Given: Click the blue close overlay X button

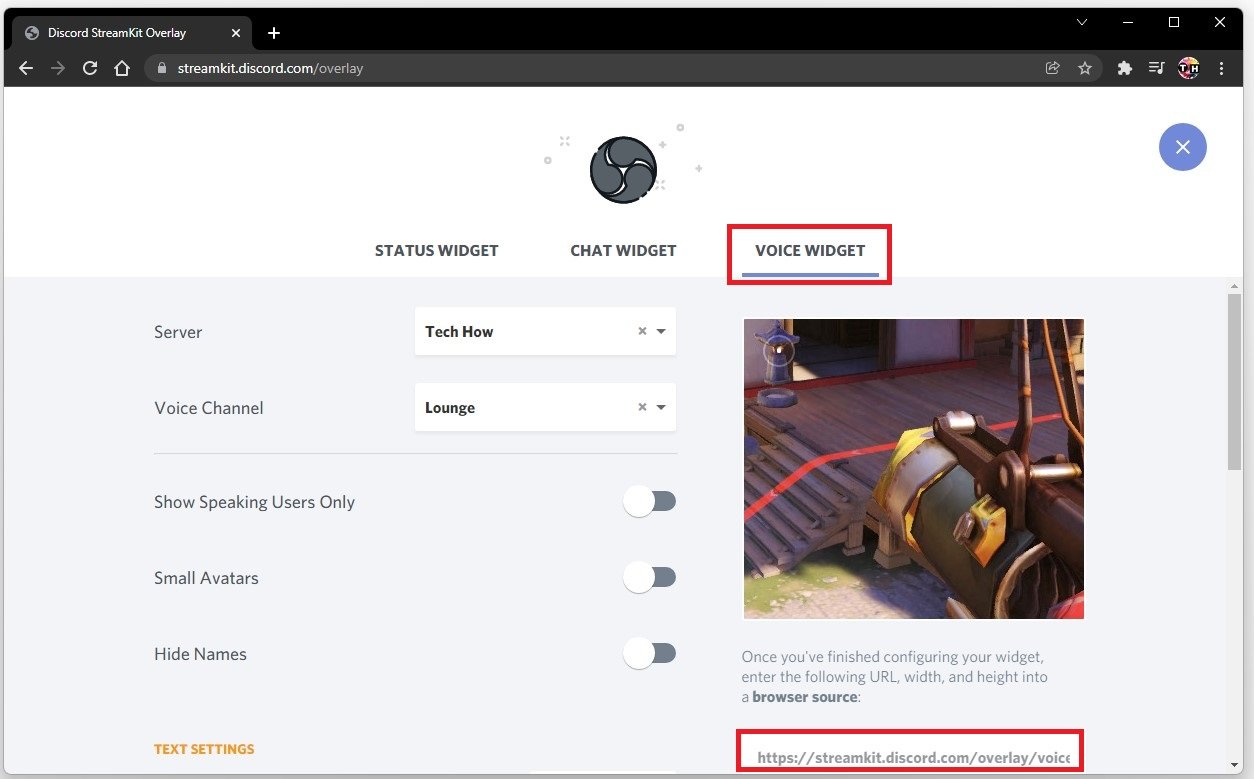Looking at the screenshot, I should click(1182, 147).
